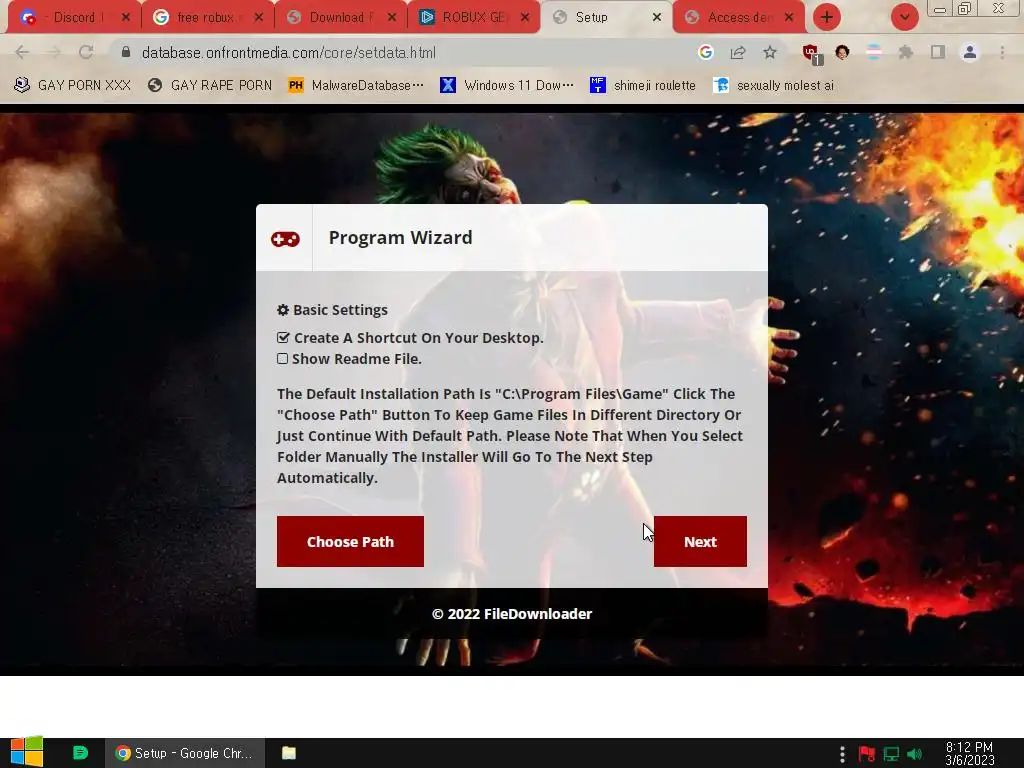This screenshot has width=1024, height=768.
Task: Bookmark this page with star icon
Action: pos(770,52)
